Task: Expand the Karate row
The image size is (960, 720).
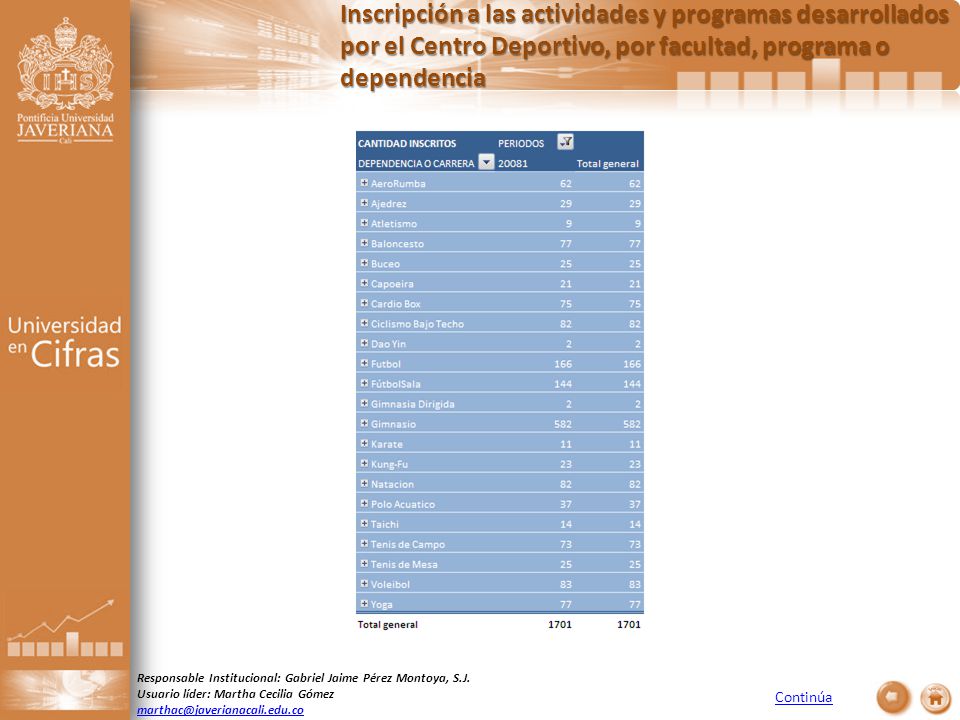Action: tap(364, 443)
